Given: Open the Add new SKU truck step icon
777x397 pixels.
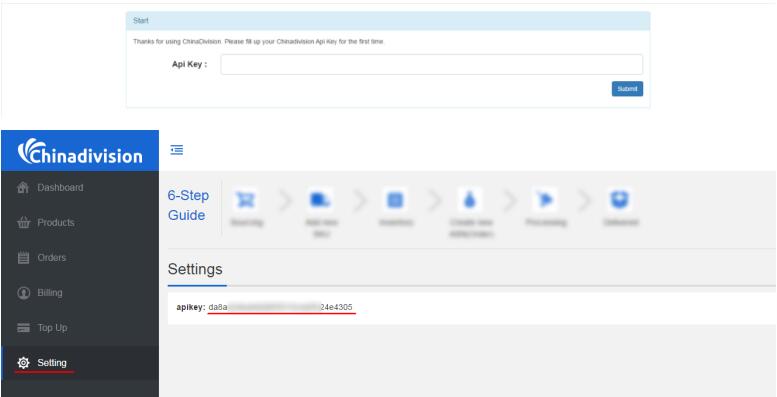Looking at the screenshot, I should 320,200.
